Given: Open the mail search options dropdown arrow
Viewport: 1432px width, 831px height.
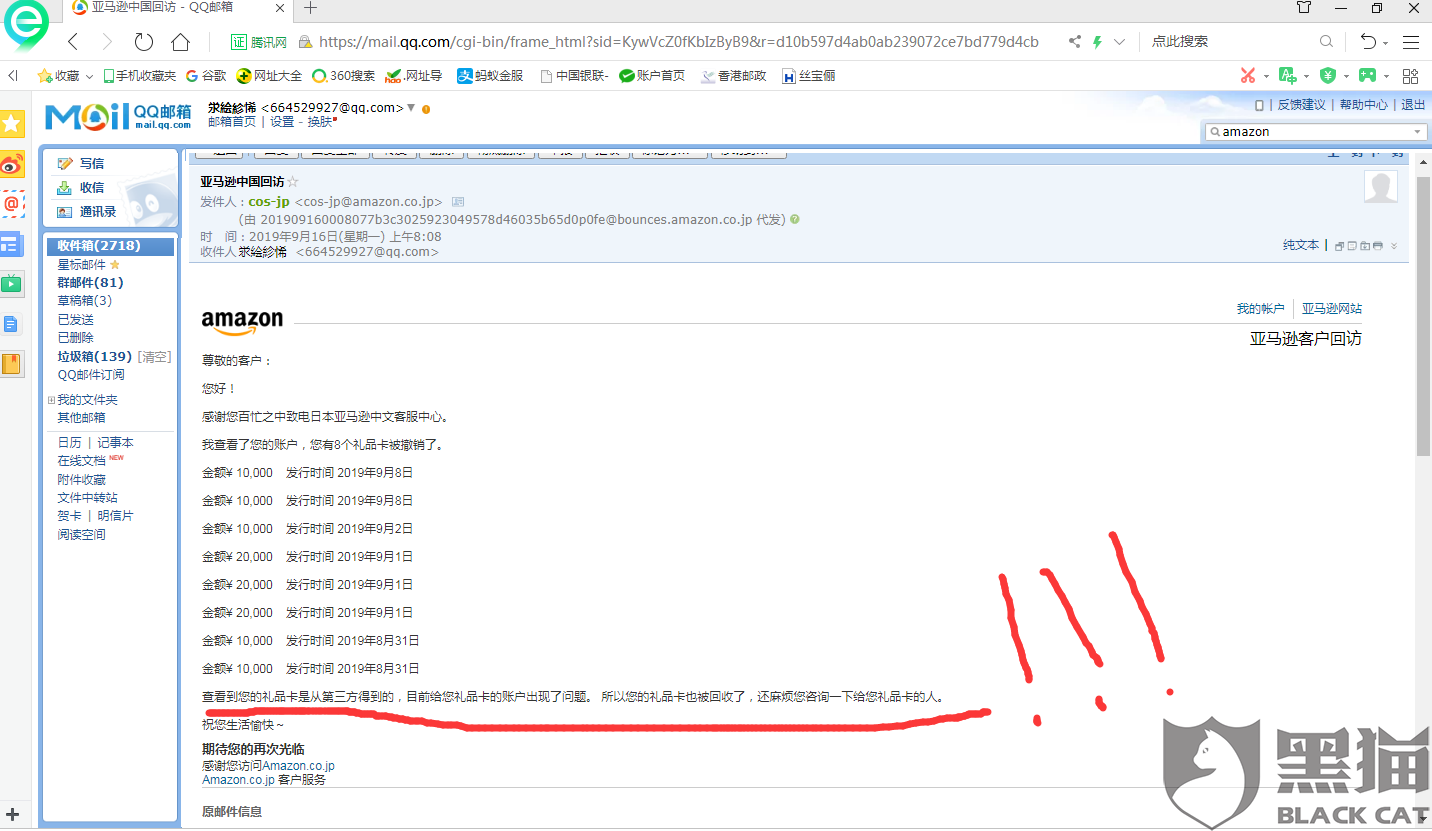Looking at the screenshot, I should tap(1417, 132).
